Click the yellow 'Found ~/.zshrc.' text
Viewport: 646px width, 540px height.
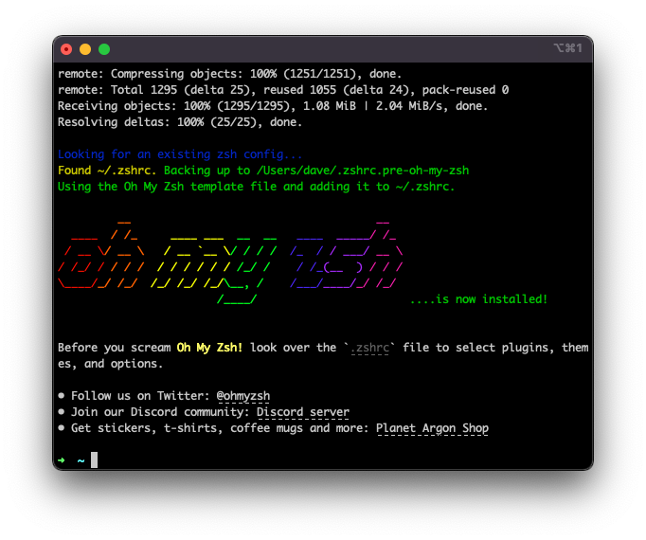tap(107, 171)
